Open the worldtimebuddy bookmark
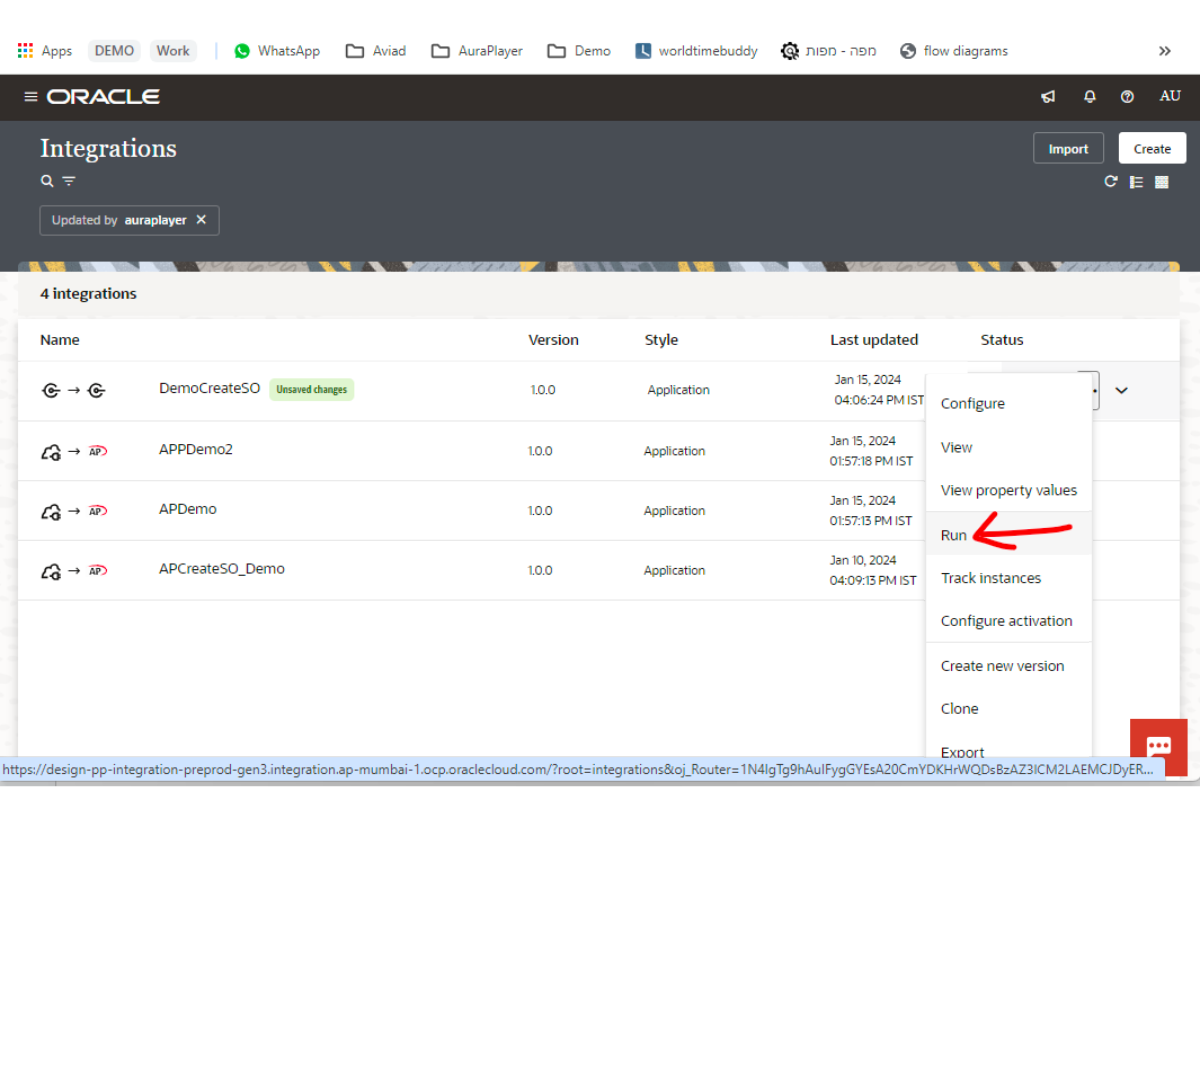The height and width of the screenshot is (1080, 1200). click(696, 51)
